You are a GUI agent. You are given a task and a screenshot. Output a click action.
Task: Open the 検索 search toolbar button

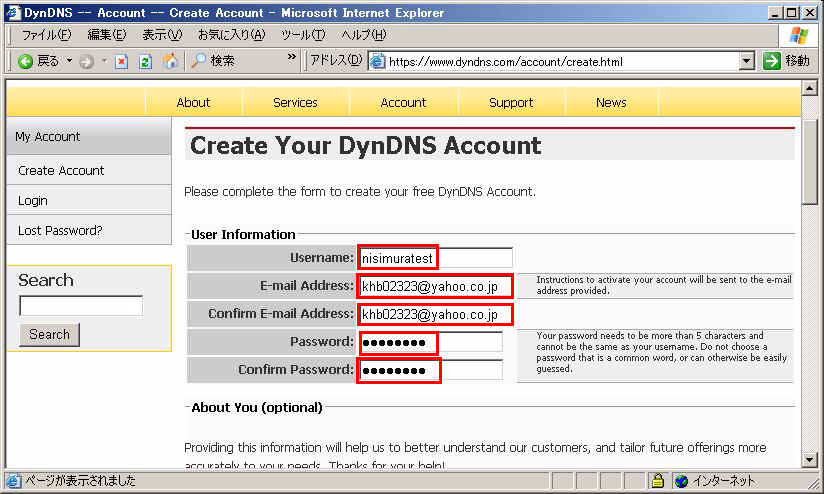(x=213, y=61)
